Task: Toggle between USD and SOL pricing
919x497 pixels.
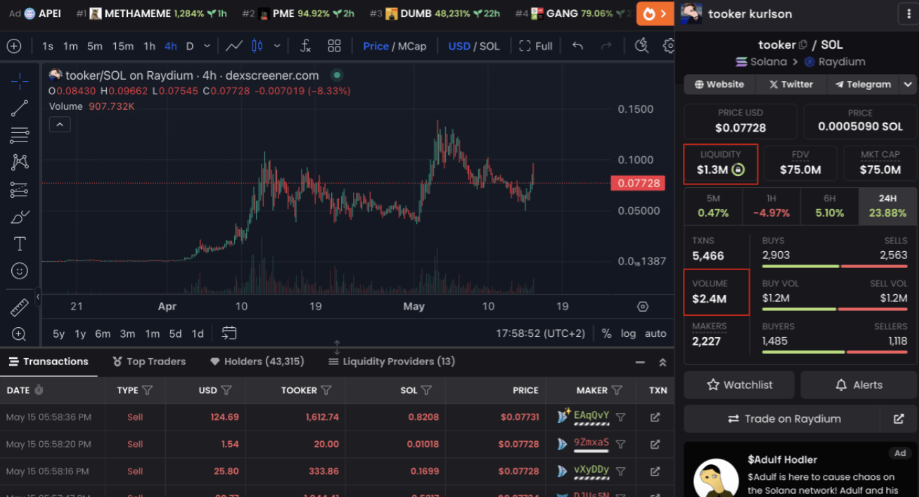Action: pos(474,46)
